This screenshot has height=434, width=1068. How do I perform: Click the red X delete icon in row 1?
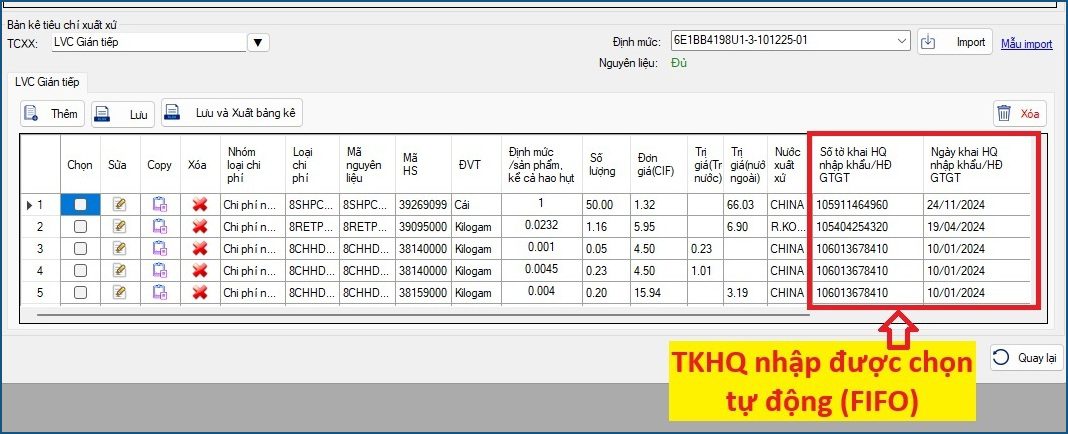click(199, 205)
